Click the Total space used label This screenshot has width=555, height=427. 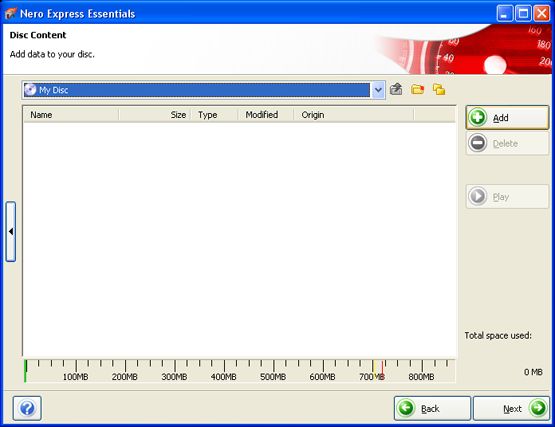tap(498, 335)
